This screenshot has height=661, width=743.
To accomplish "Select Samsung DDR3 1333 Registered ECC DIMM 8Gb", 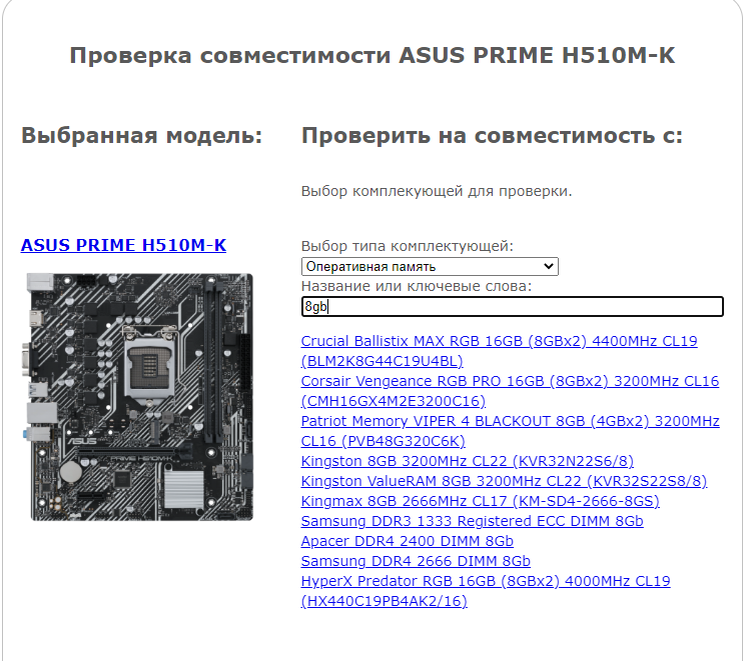I will [472, 521].
